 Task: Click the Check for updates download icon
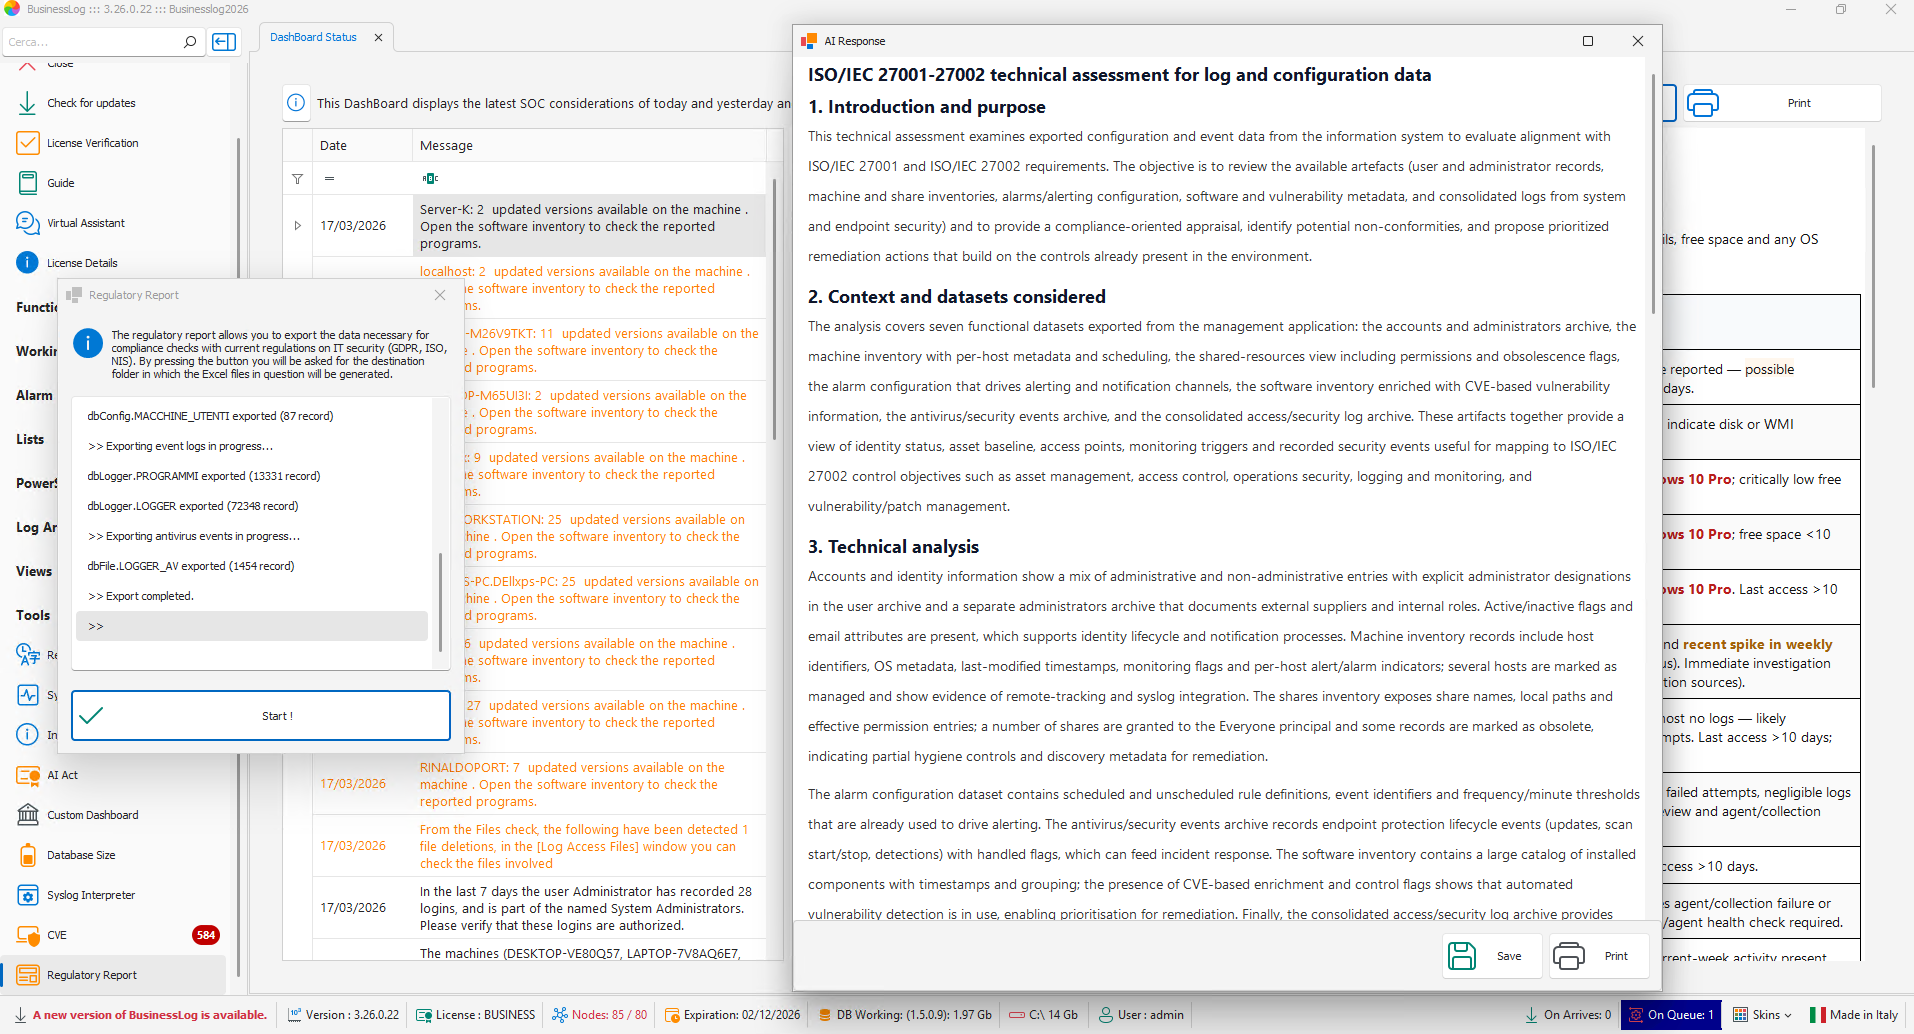click(x=27, y=103)
